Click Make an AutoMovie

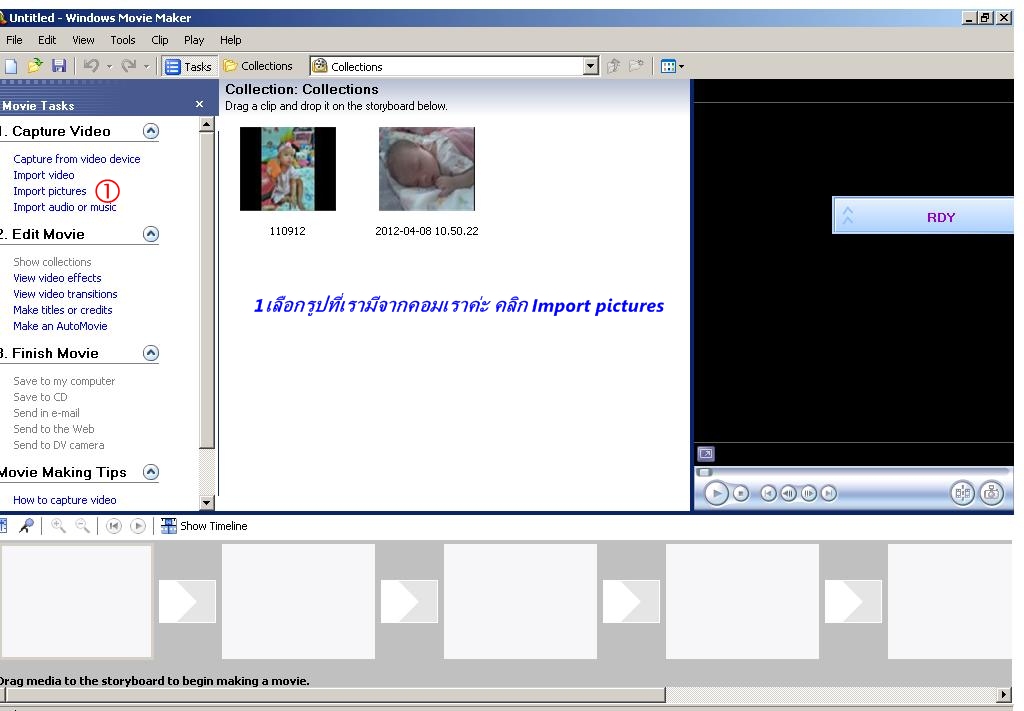60,326
